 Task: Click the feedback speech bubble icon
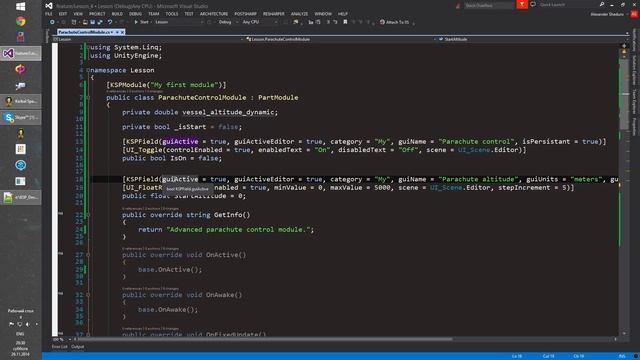[533, 4]
